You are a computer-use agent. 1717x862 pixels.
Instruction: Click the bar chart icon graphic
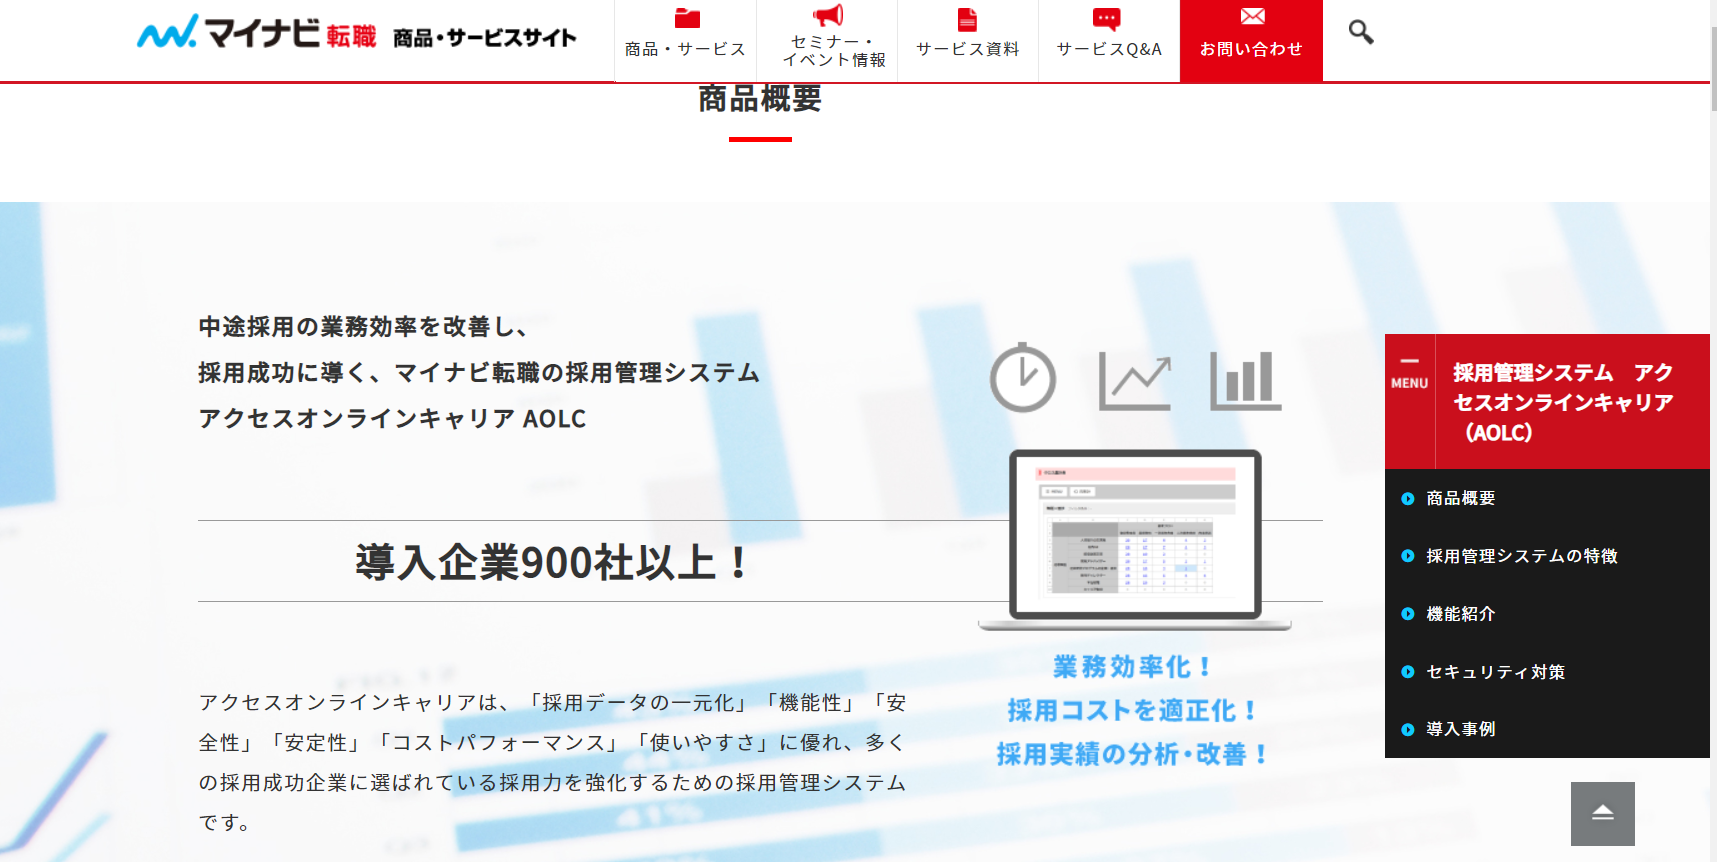[x=1245, y=381]
